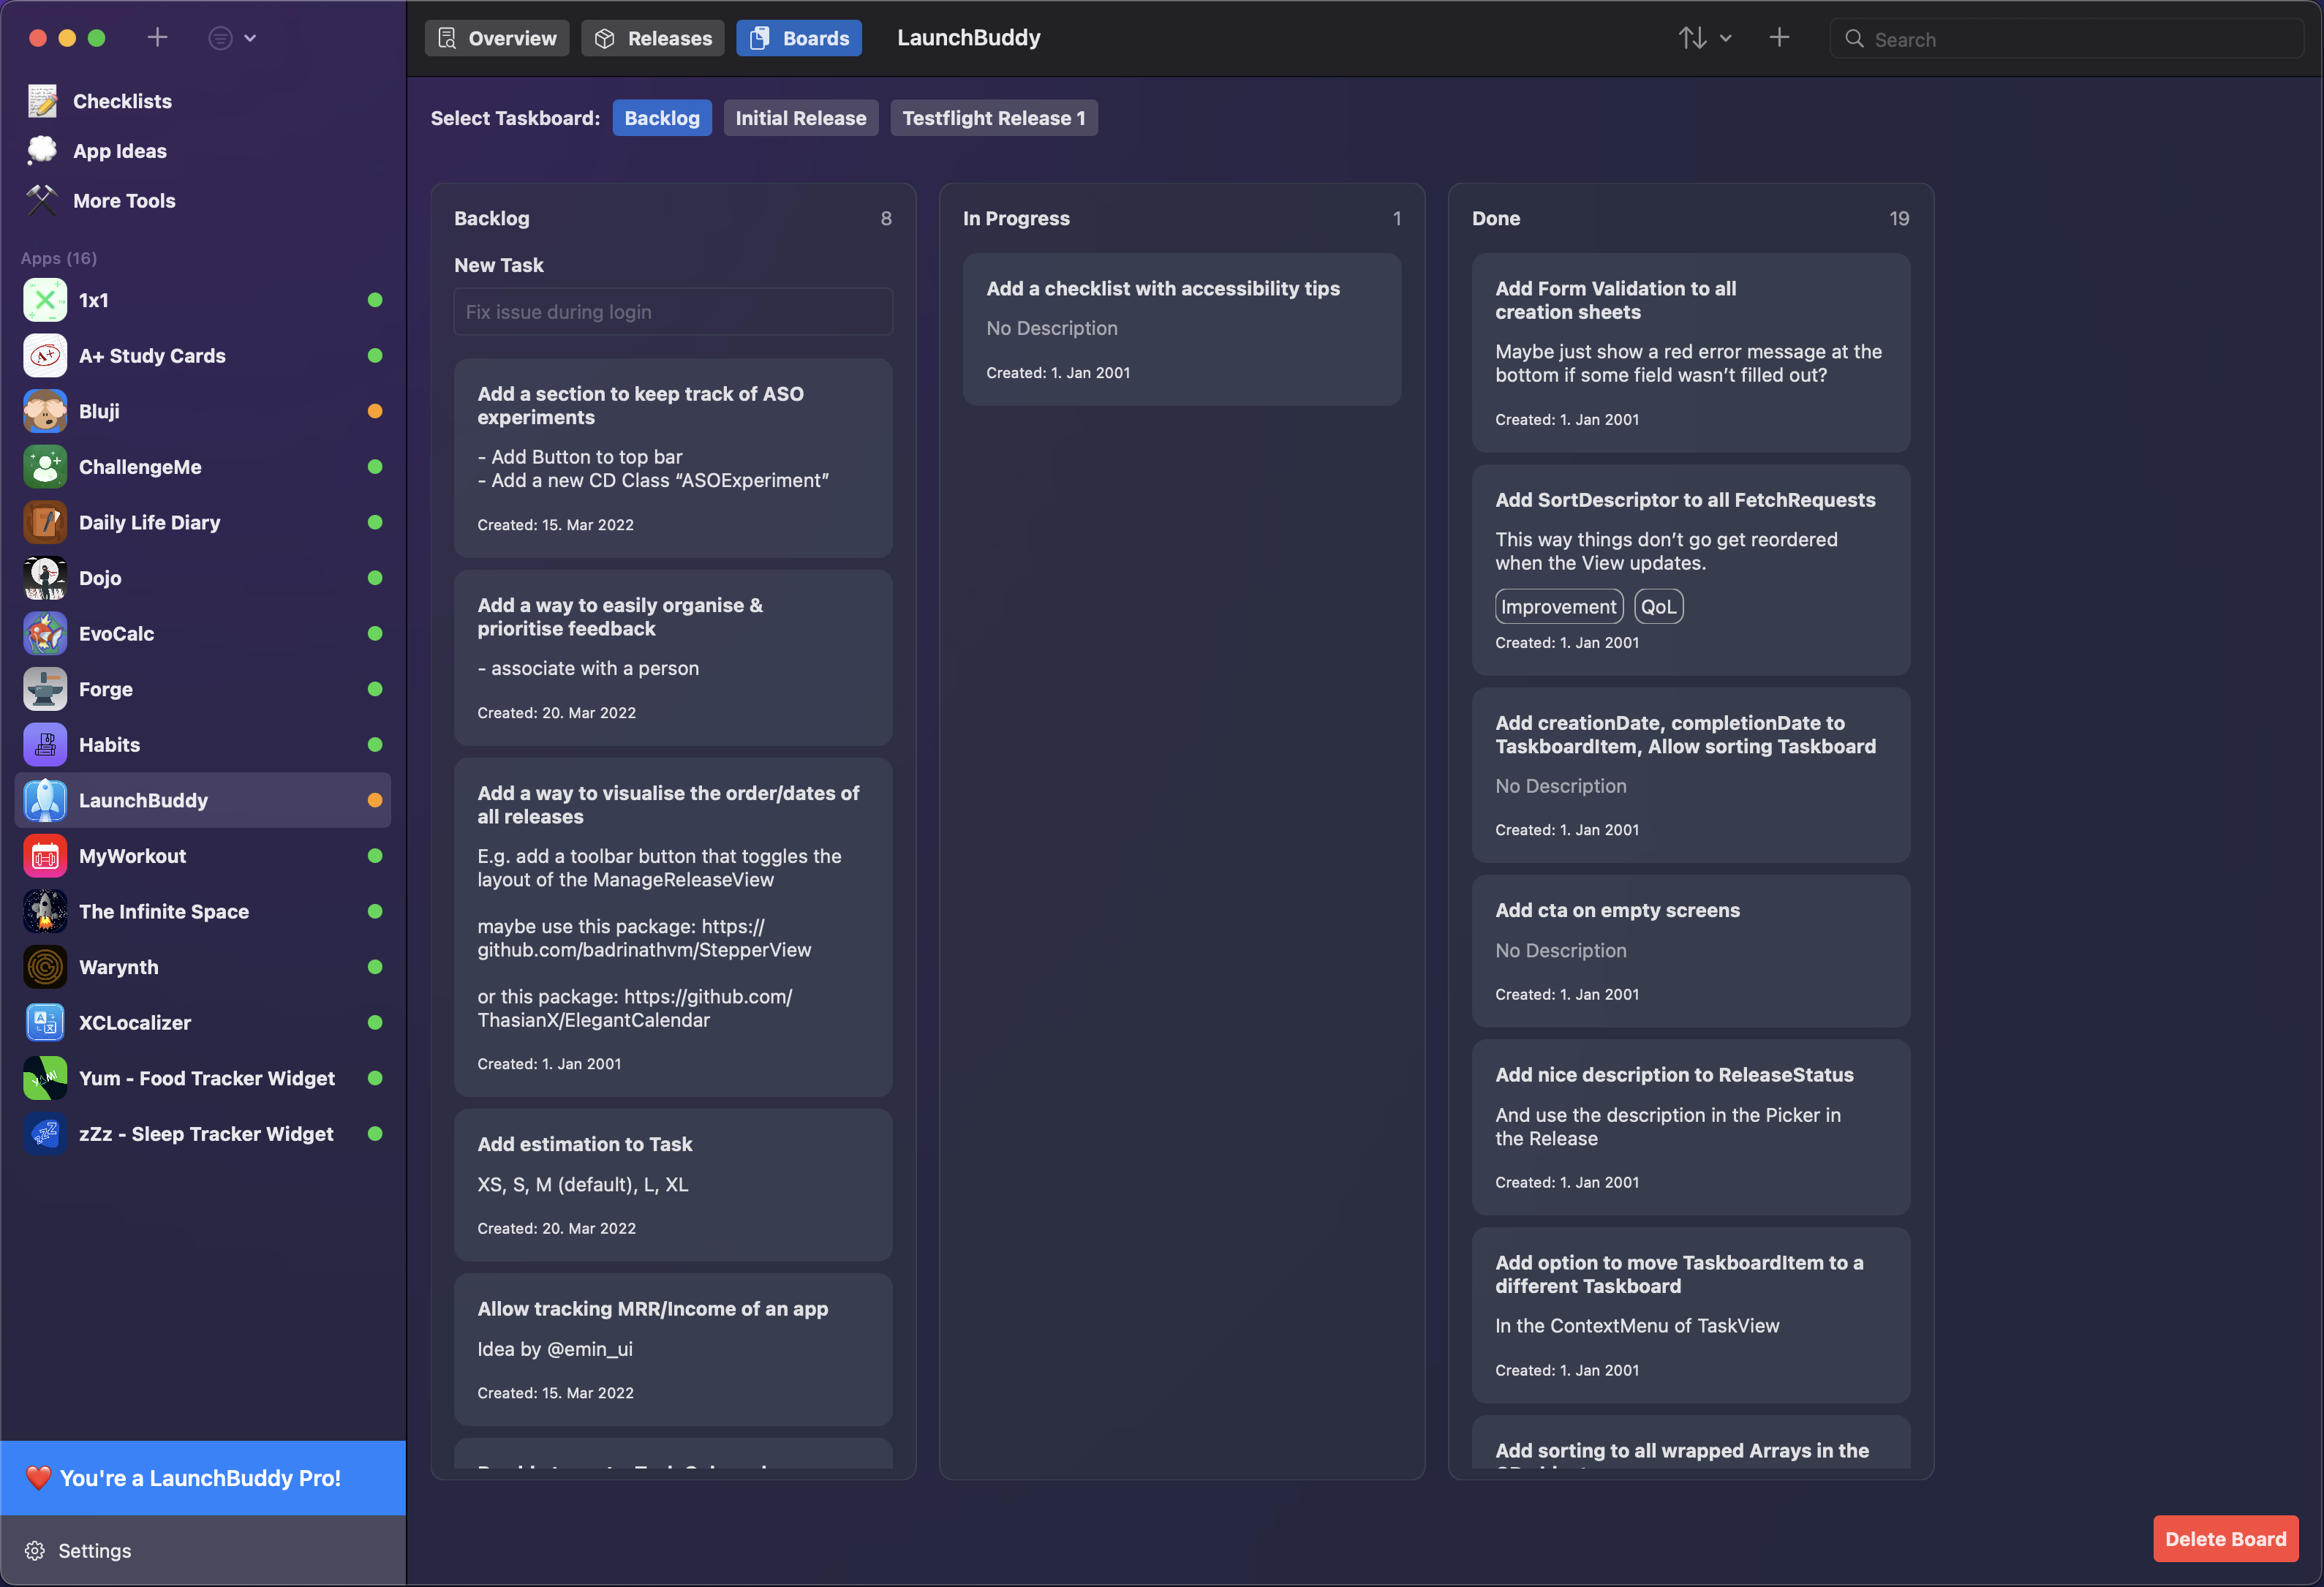2324x1587 pixels.
Task: Select the Testflight Release 1 taskboard
Action: click(994, 118)
